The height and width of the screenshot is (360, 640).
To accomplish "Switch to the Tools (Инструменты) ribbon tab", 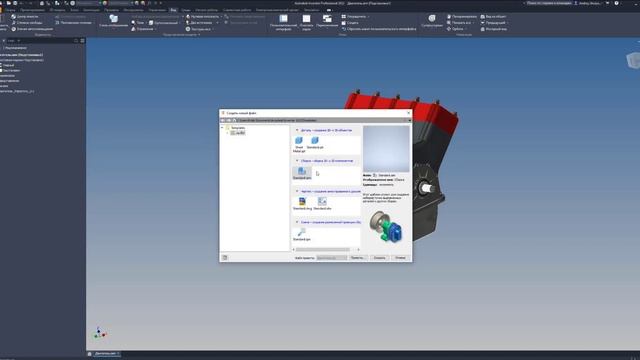I will point(133,10).
